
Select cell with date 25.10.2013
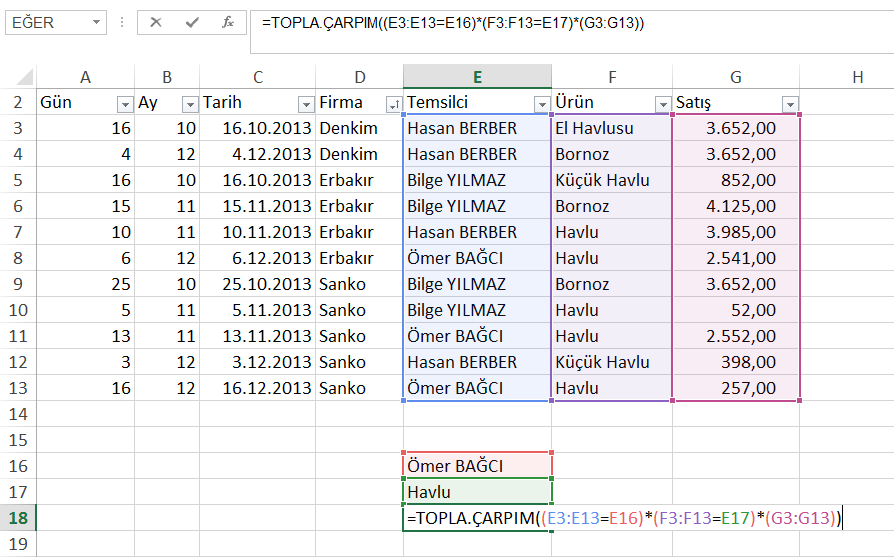(257, 284)
